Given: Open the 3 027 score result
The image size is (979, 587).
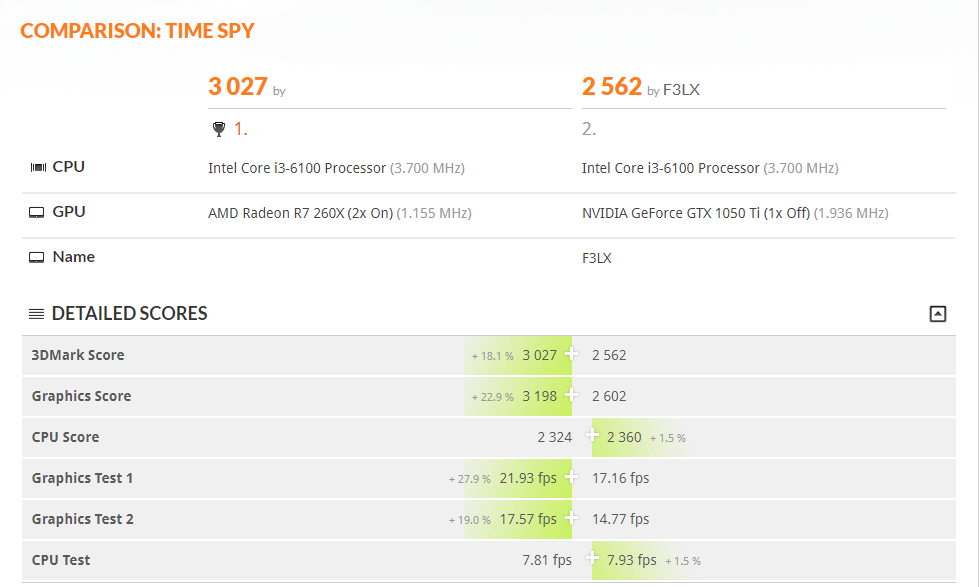Looking at the screenshot, I should [238, 86].
